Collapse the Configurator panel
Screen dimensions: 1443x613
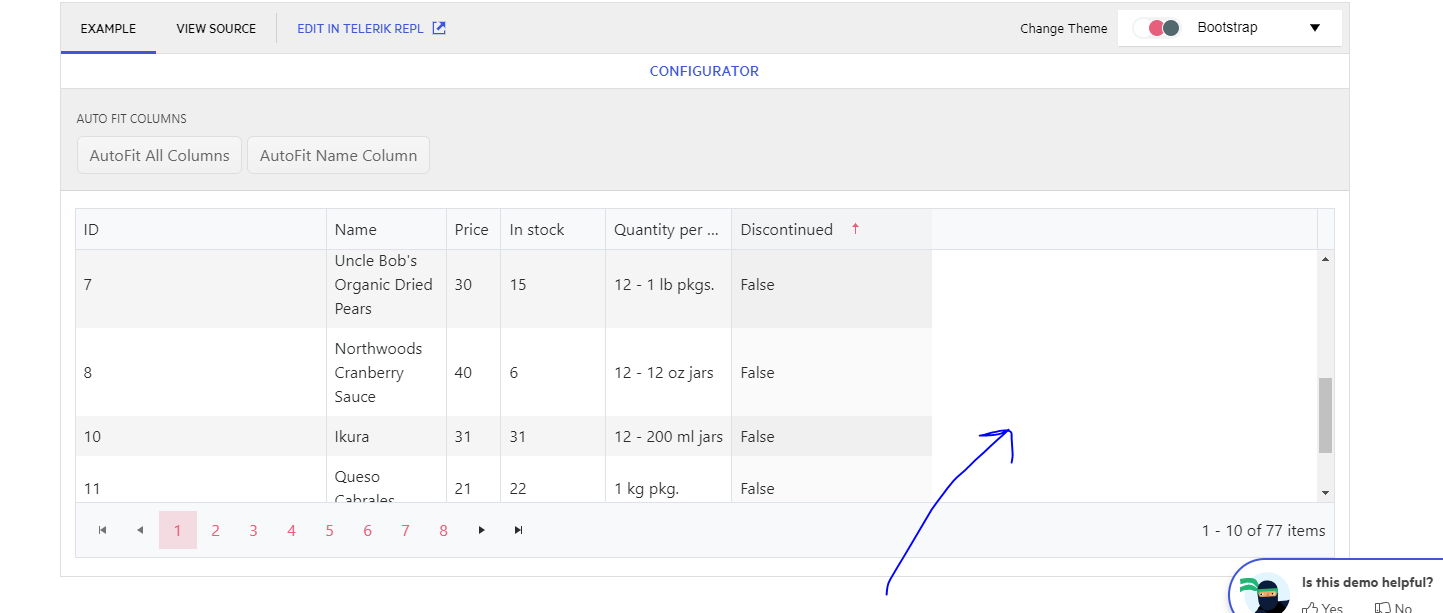(704, 71)
